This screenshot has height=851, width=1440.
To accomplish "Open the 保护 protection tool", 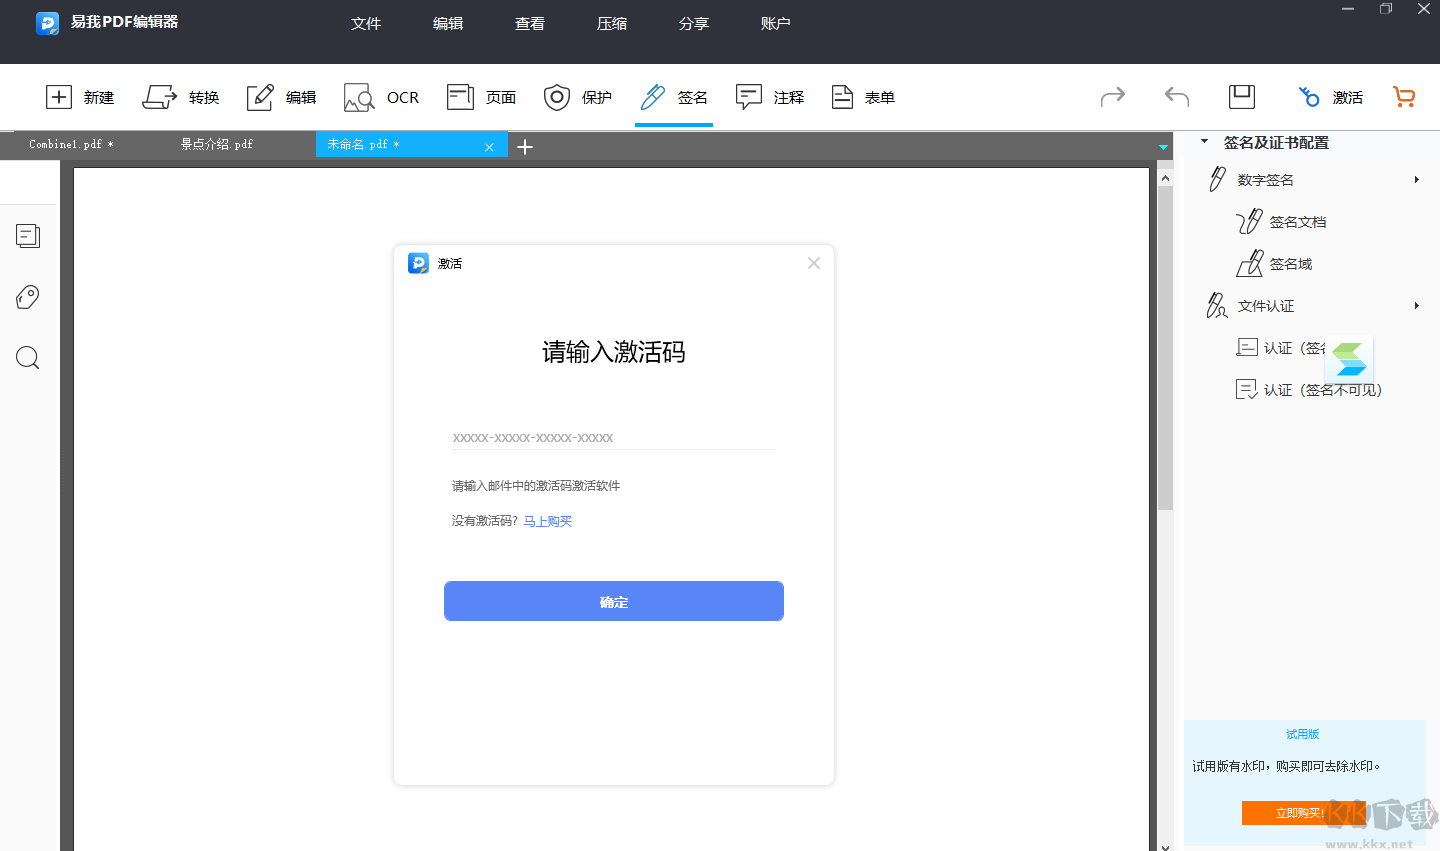I will [x=578, y=97].
